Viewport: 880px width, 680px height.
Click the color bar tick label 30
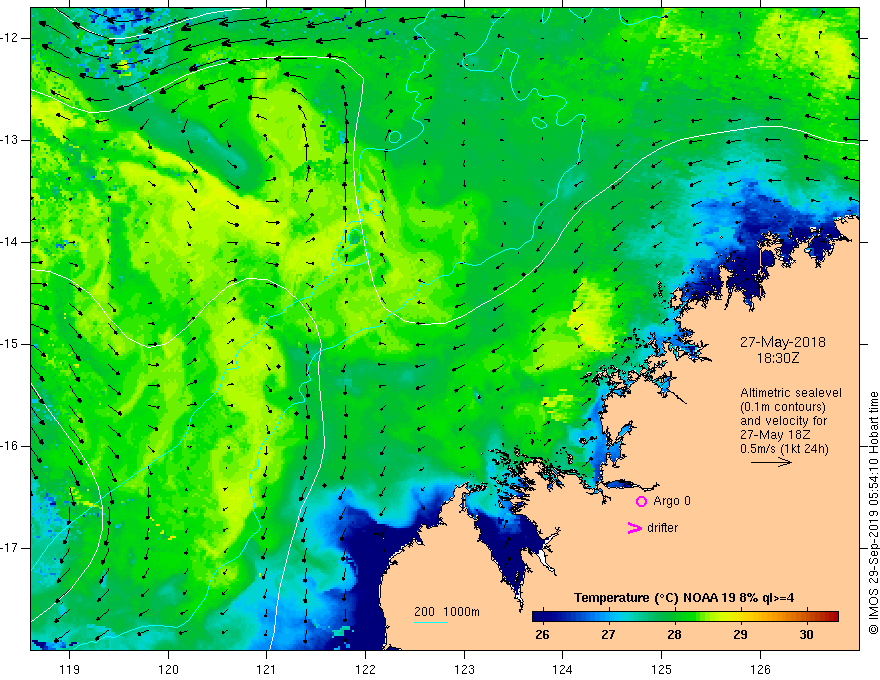click(806, 635)
